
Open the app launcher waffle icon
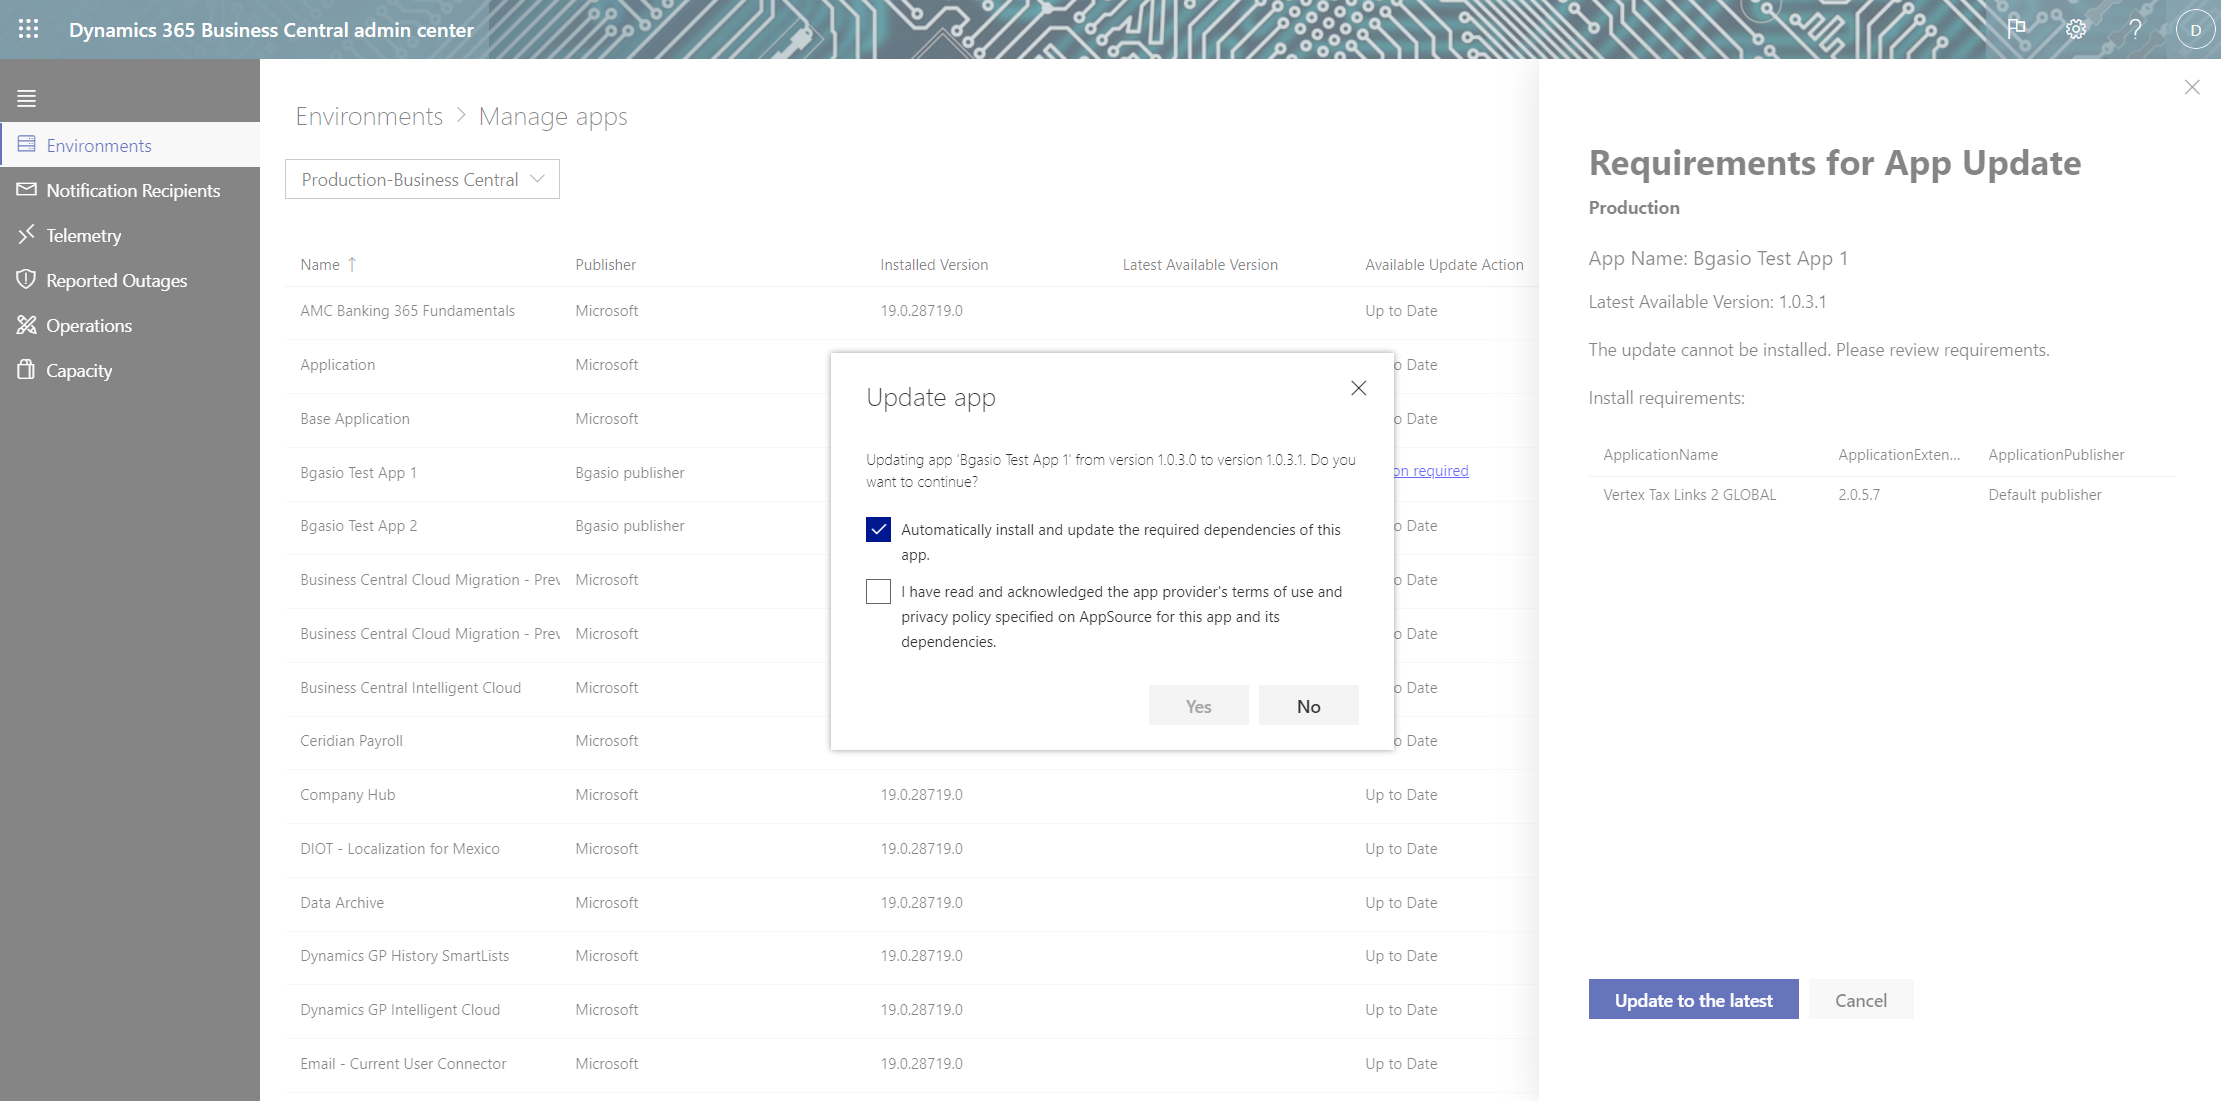(x=28, y=29)
